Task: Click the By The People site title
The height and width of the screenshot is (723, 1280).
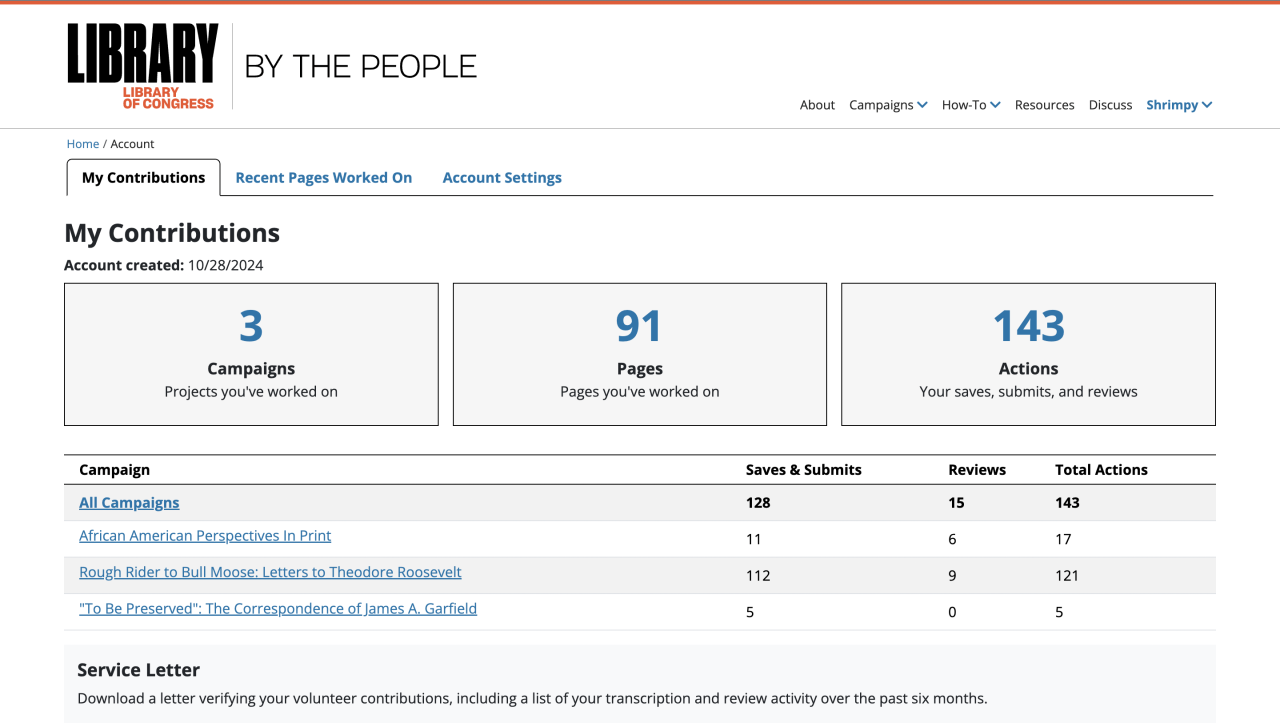Action: tap(360, 67)
